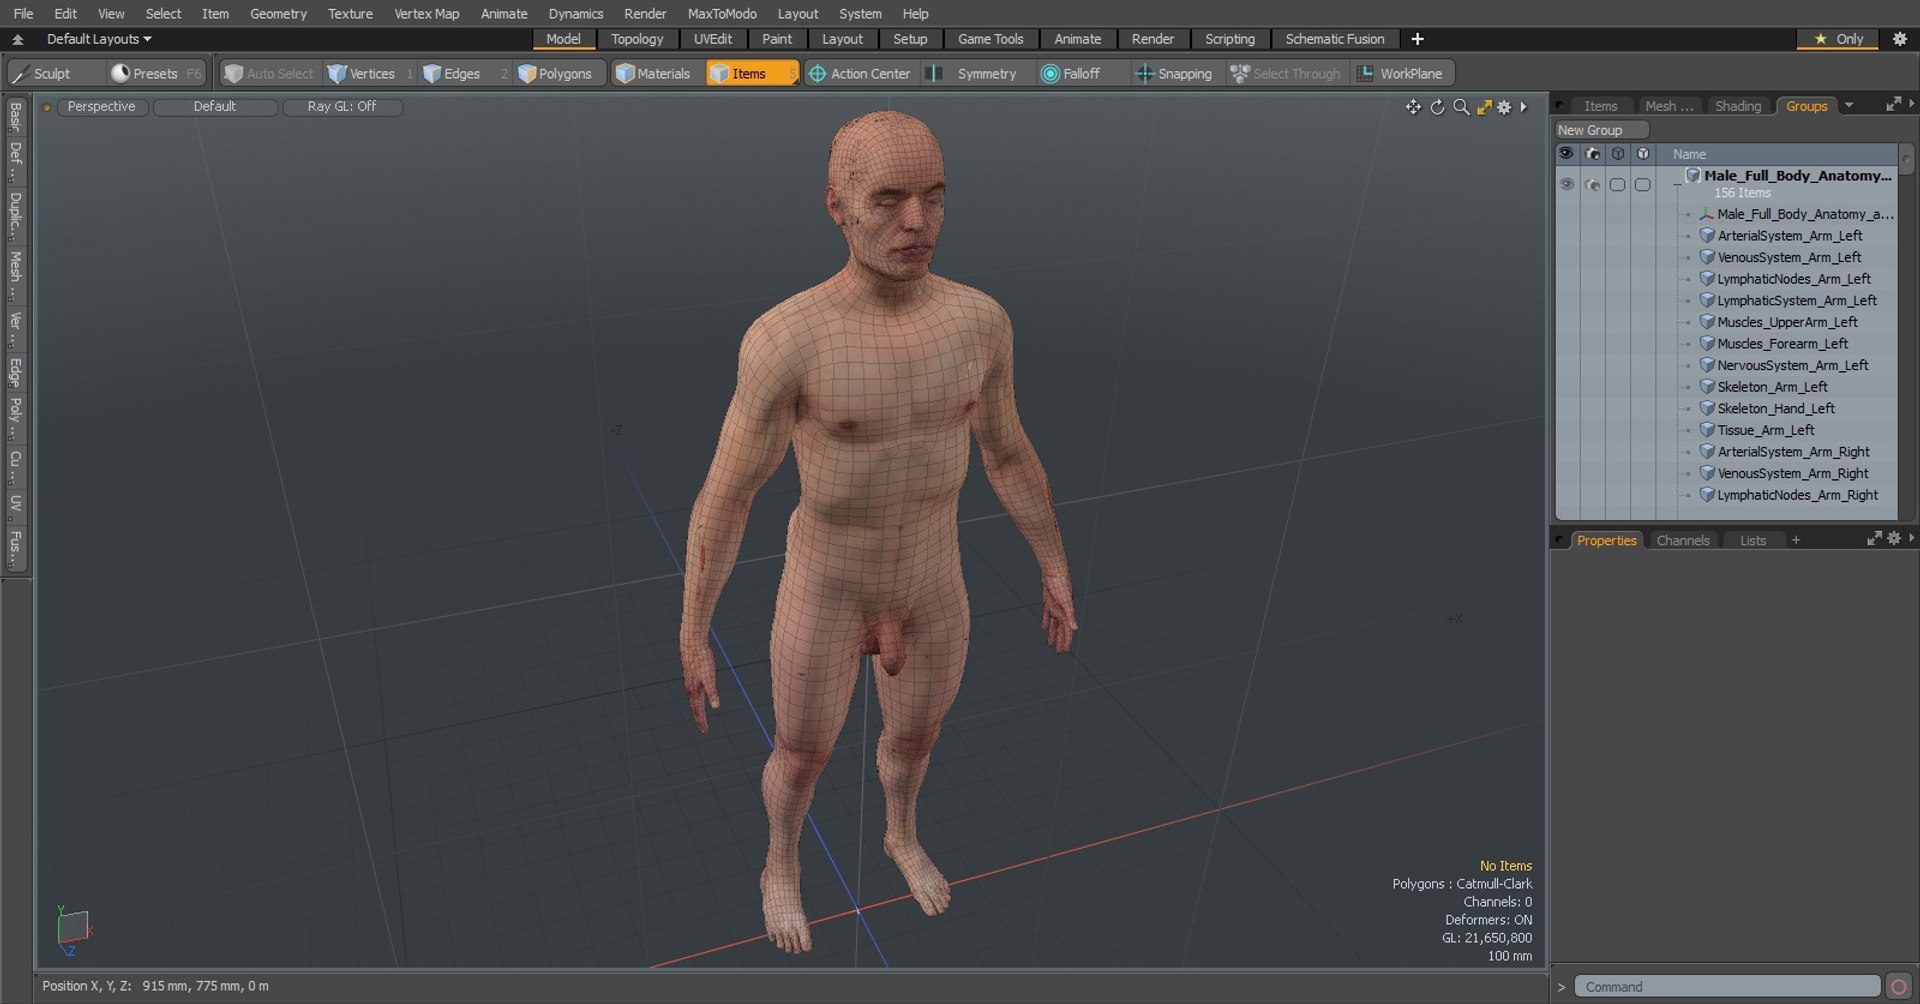Toggle the Only star filter
This screenshot has width=1920, height=1004.
(1838, 39)
